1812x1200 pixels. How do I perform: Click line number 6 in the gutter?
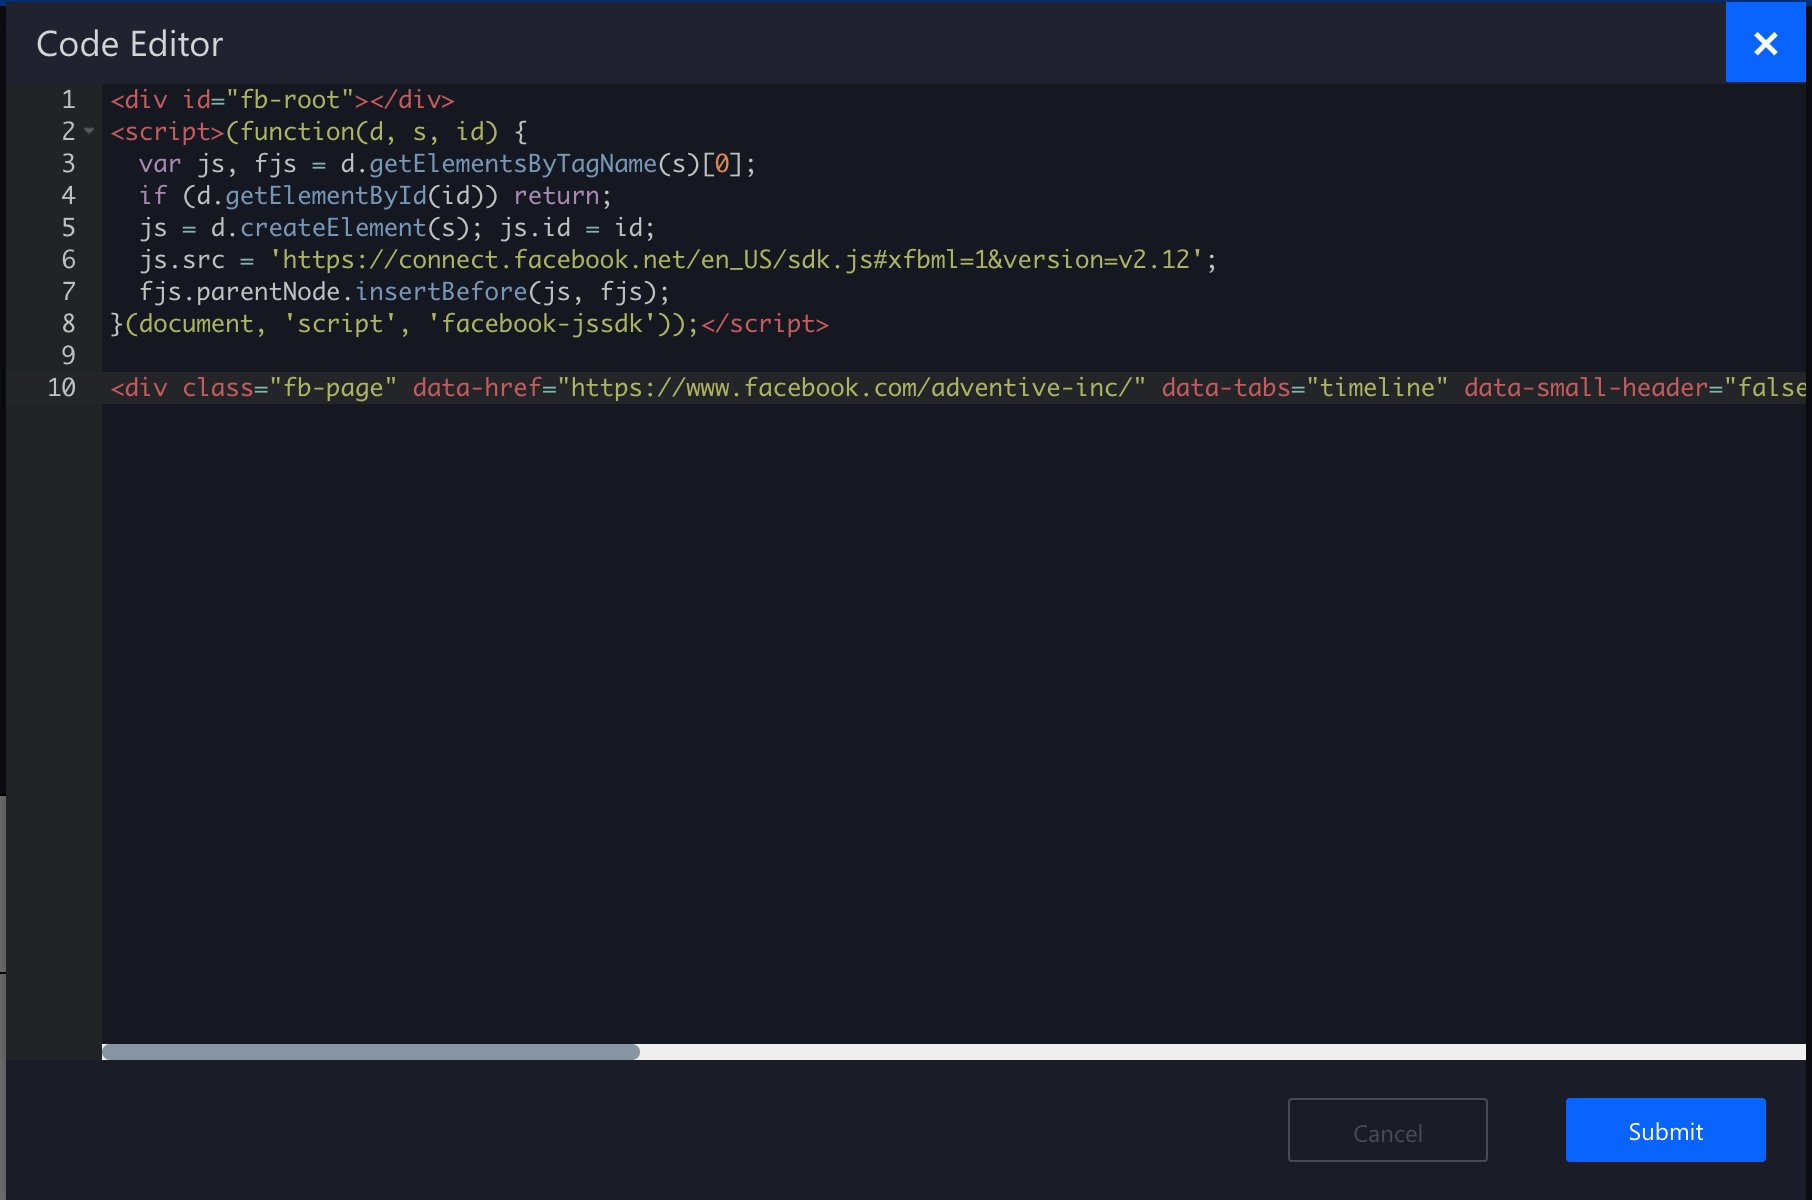coord(68,259)
